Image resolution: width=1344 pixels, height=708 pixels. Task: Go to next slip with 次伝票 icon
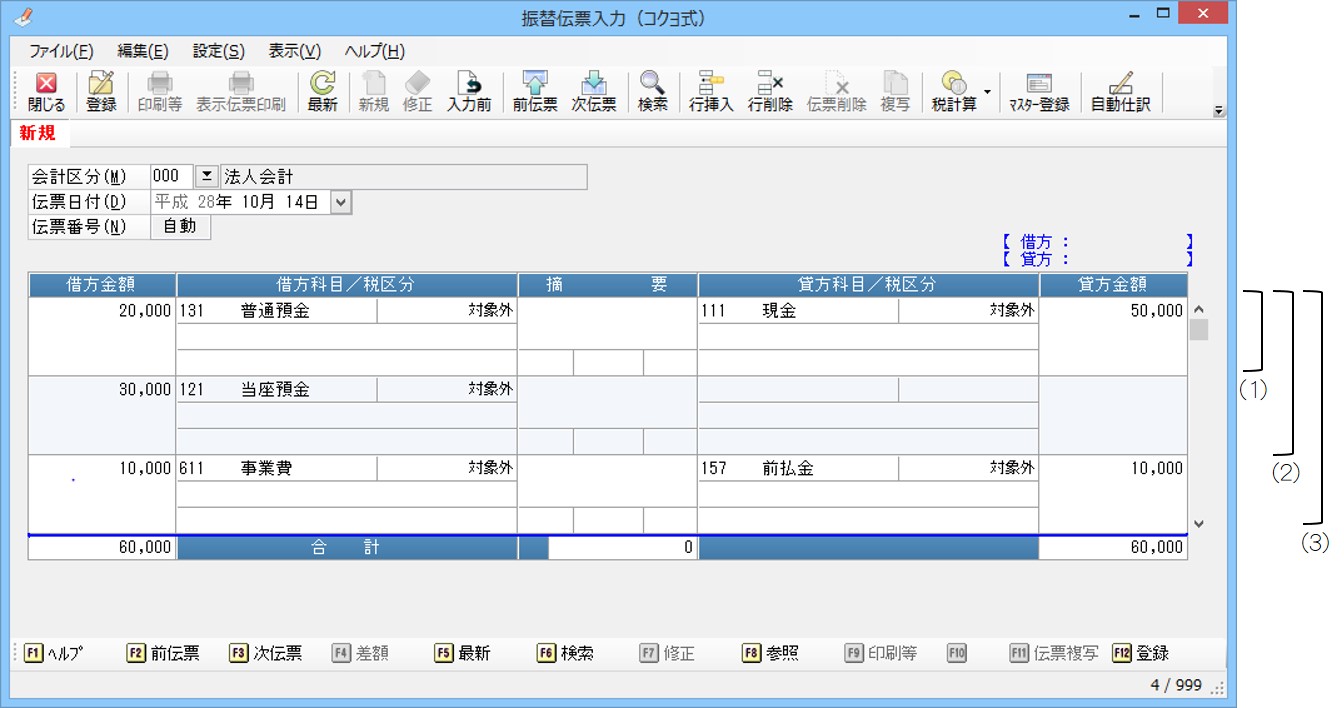click(593, 91)
